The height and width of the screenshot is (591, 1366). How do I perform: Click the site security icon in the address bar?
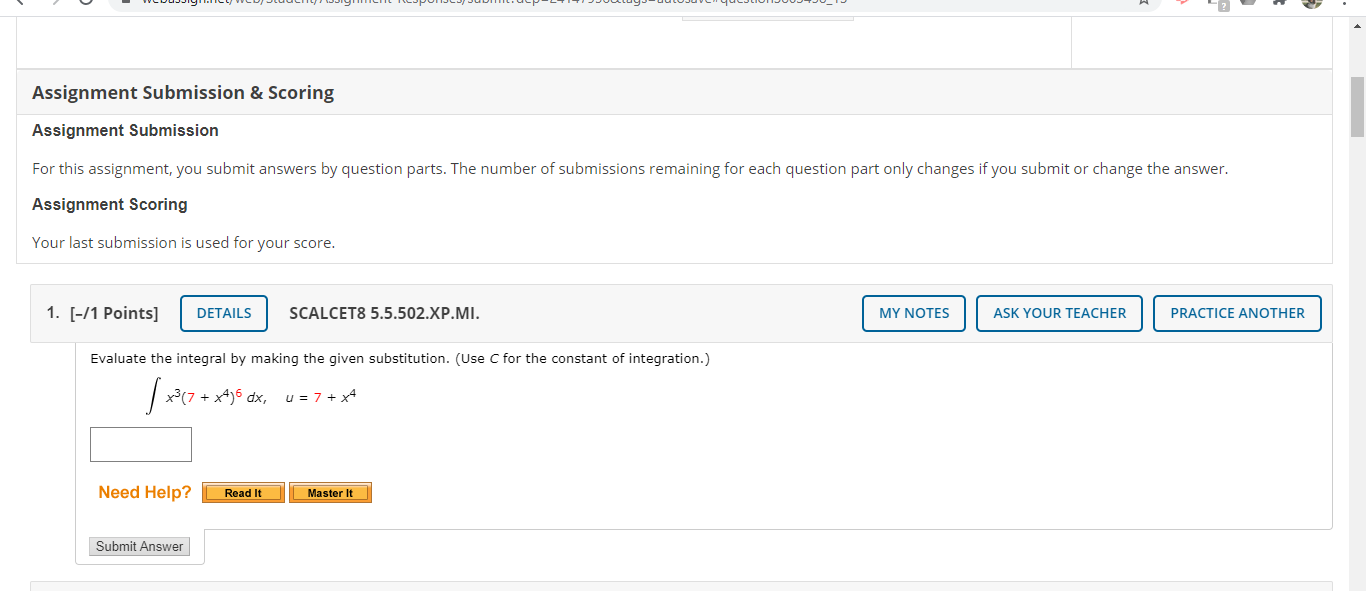coord(124,2)
